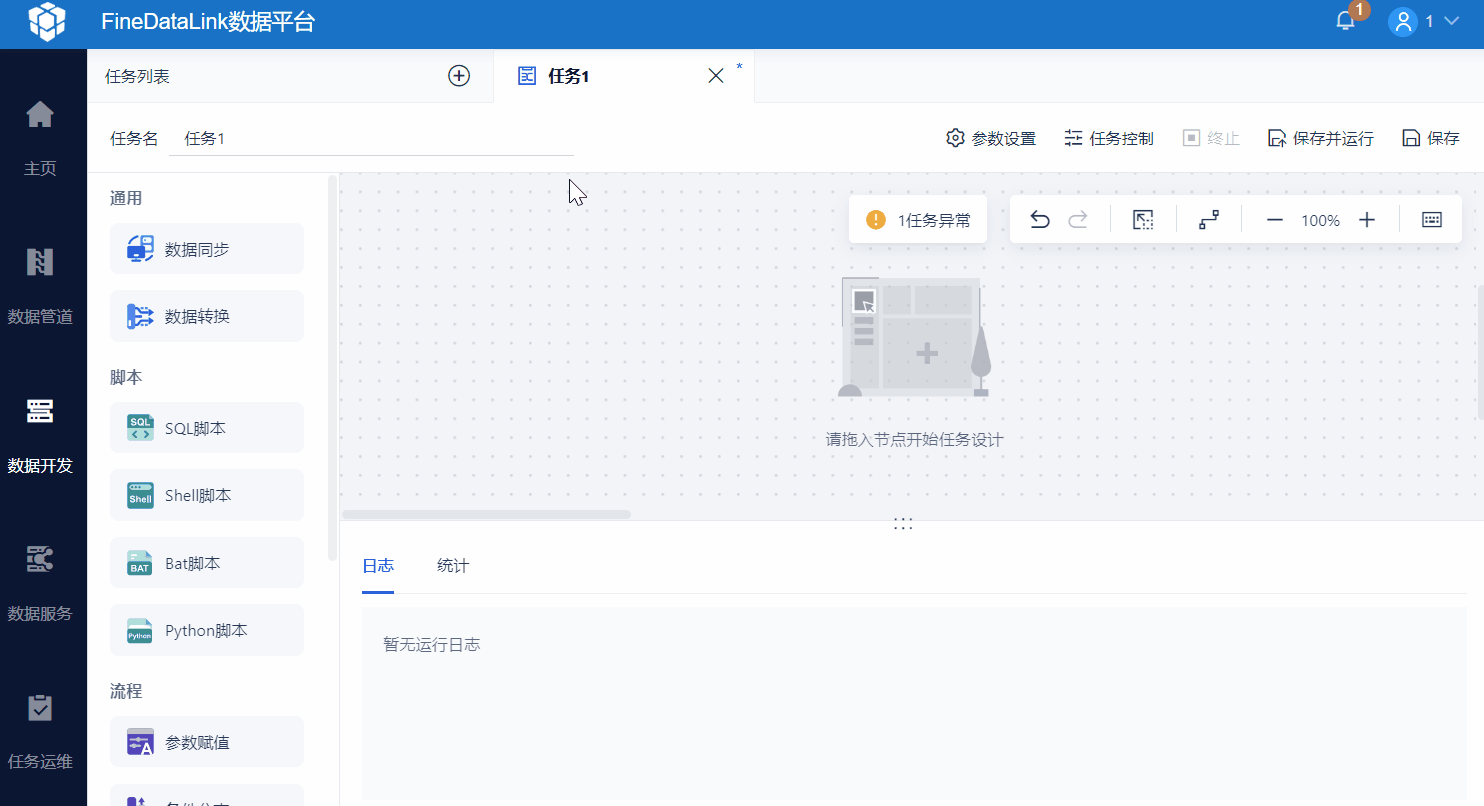The image size is (1484, 806).
Task: Select the SQL脚本 node
Action: 207,428
